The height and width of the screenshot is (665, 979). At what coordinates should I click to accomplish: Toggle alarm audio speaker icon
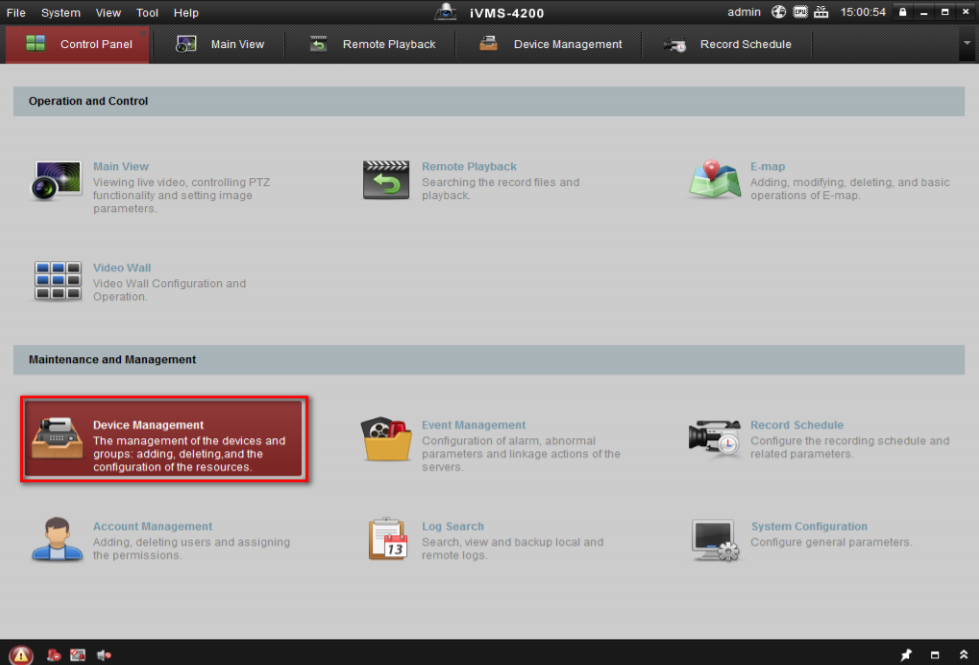pos(104,655)
